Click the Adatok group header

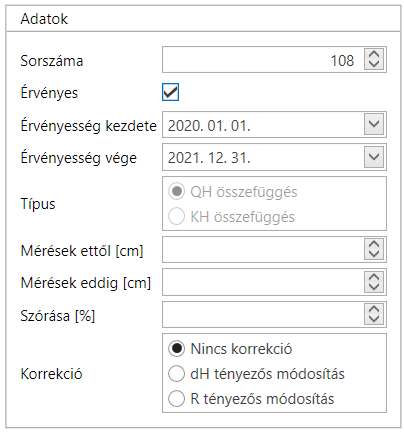coord(44,19)
